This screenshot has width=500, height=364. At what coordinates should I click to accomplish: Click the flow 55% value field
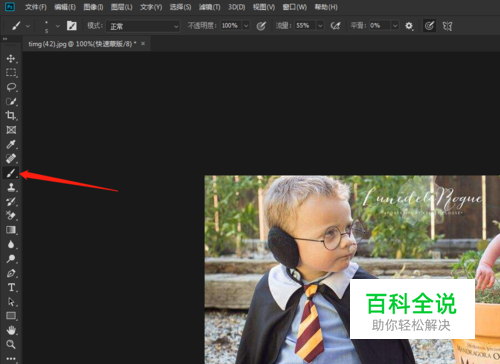click(x=305, y=26)
